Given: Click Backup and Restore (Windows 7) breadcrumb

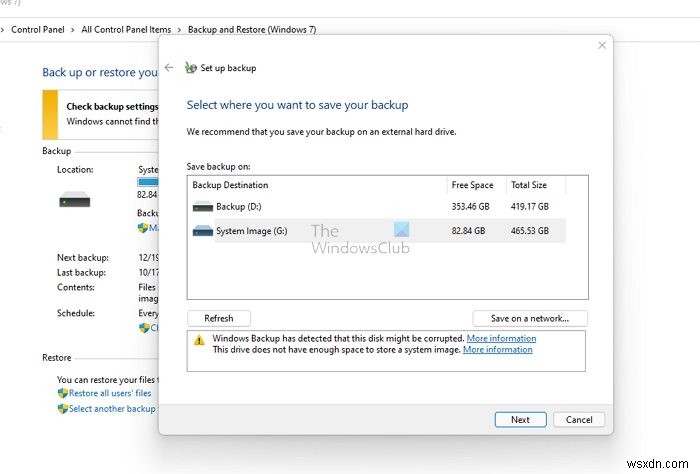Looking at the screenshot, I should click(x=252, y=29).
